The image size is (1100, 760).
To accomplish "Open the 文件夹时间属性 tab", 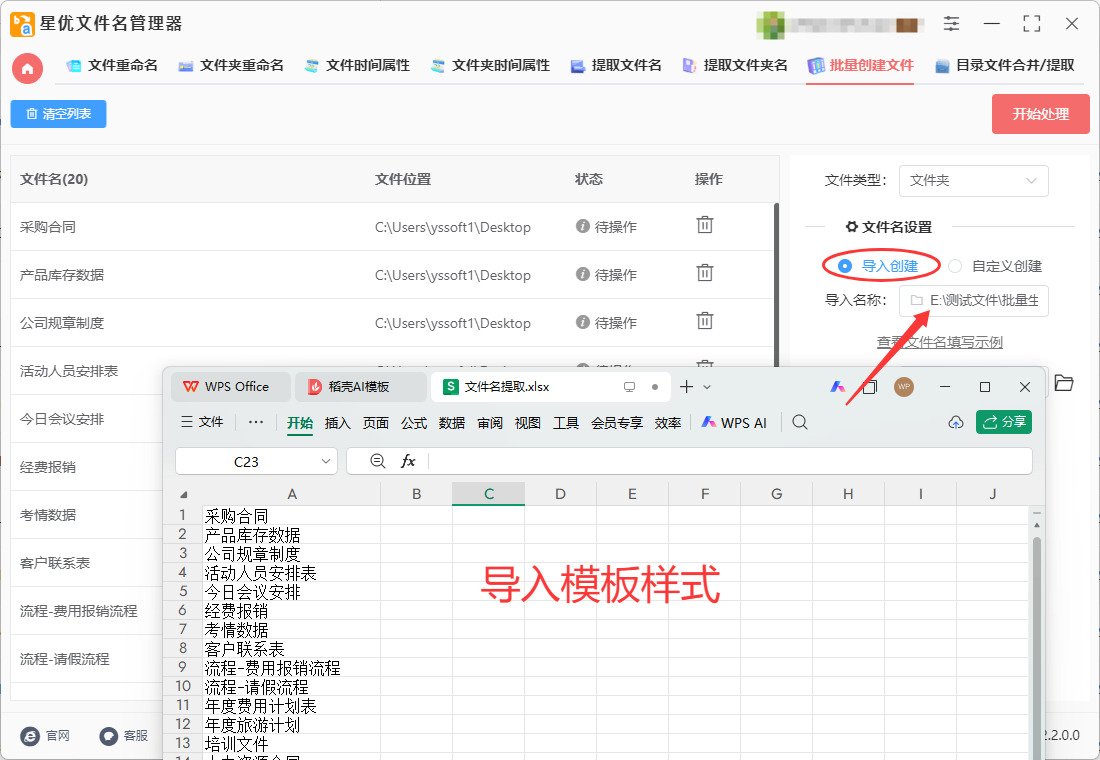I will tap(490, 65).
